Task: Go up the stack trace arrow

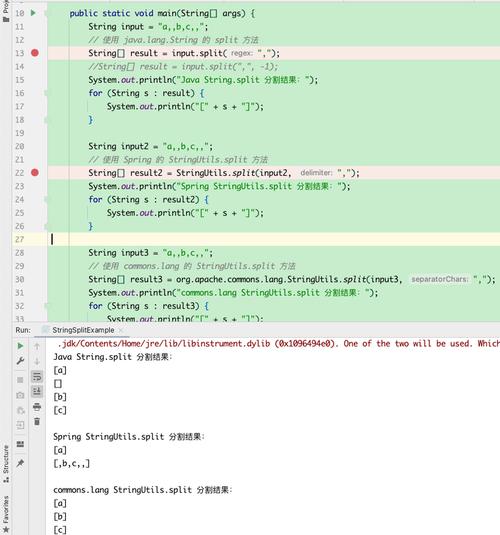Action: point(37,346)
